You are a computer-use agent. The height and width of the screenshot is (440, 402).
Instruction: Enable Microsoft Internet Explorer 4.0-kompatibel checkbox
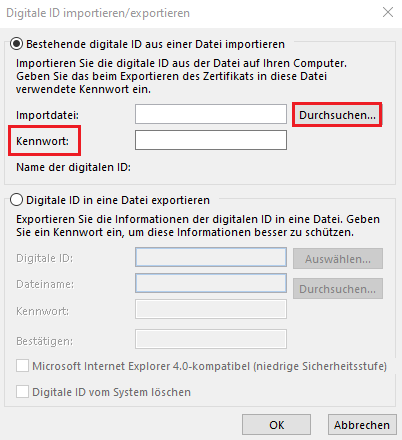tap(22, 366)
